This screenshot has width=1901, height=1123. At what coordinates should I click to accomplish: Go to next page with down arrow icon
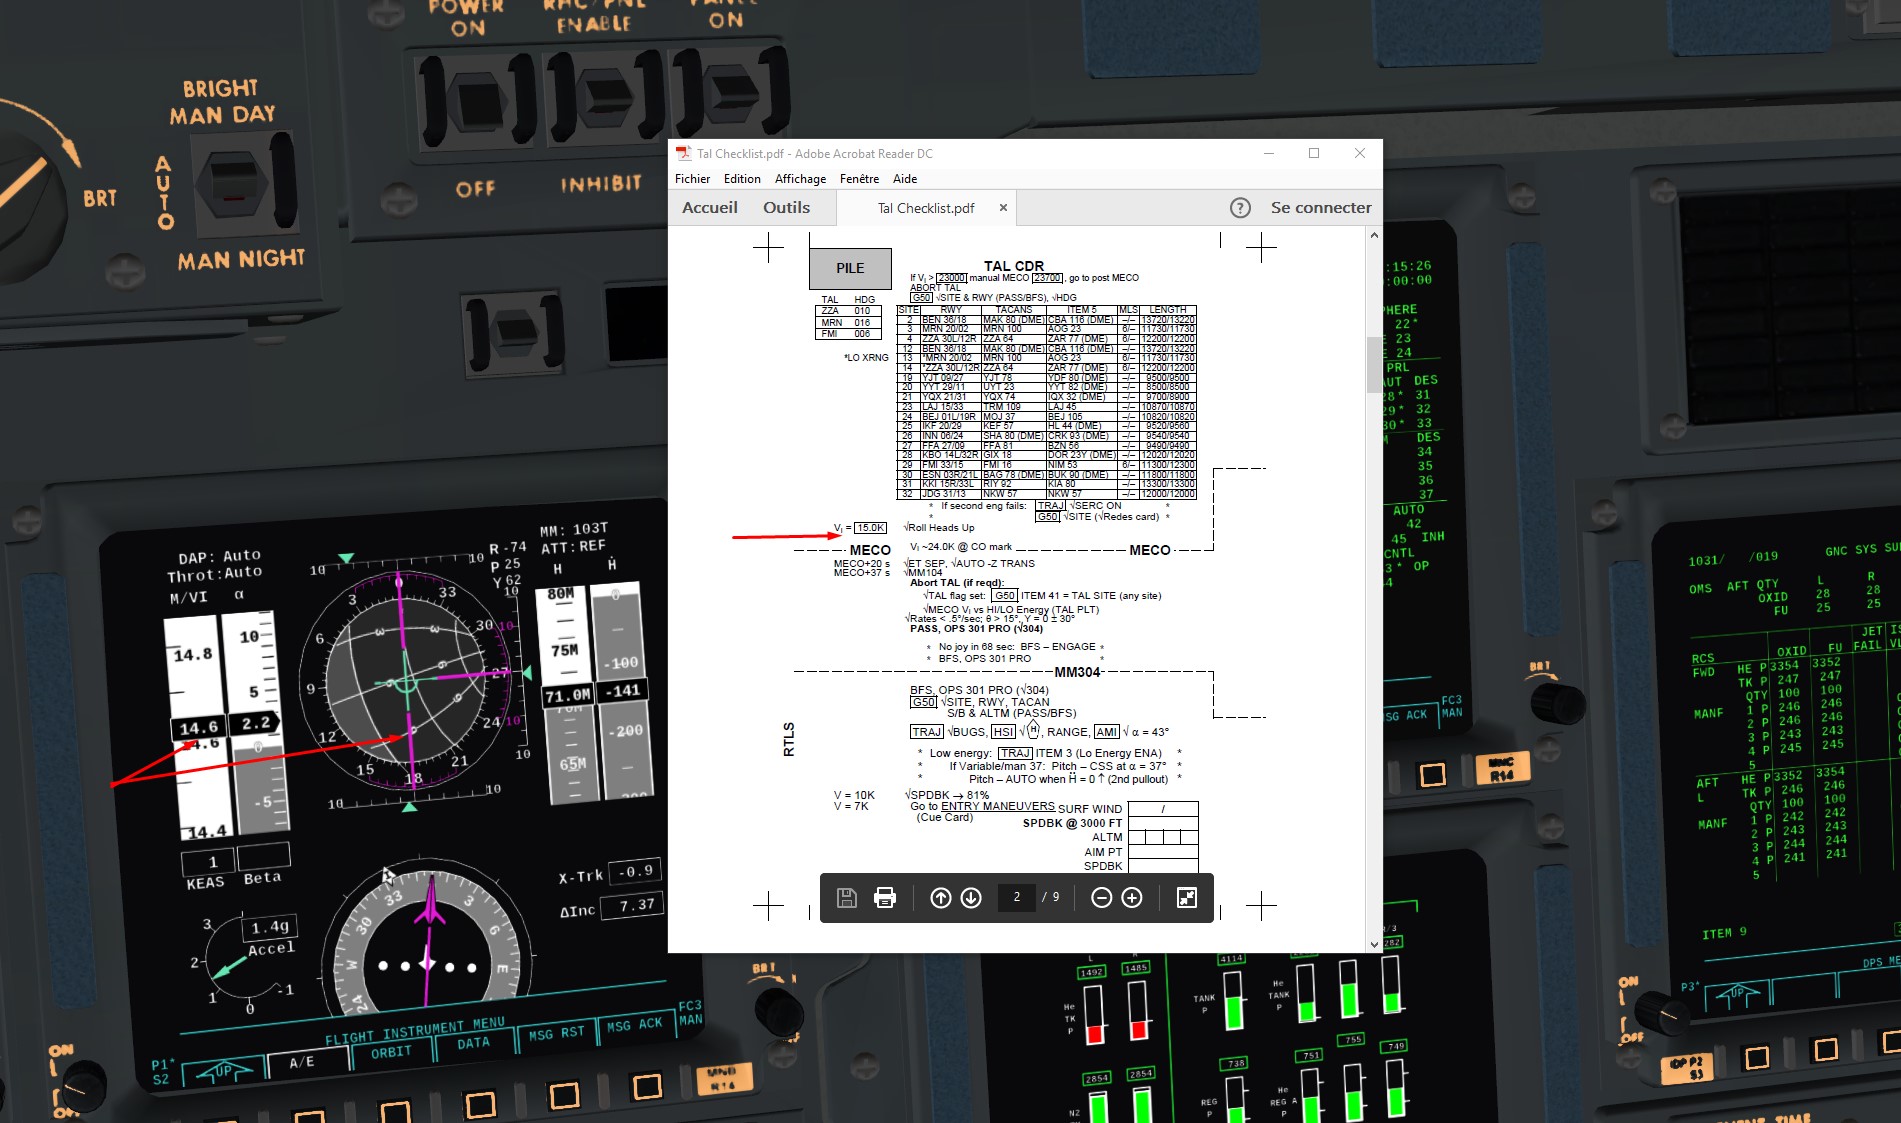(971, 898)
